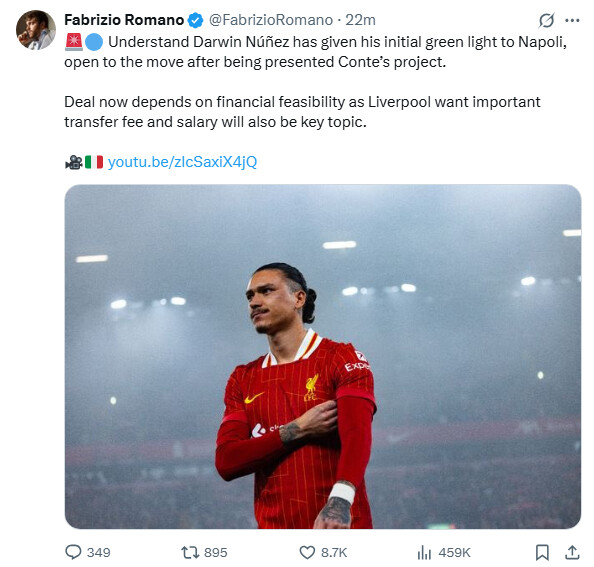Click the display name Fabrizio Romano
The image size is (594, 567).
124,20
